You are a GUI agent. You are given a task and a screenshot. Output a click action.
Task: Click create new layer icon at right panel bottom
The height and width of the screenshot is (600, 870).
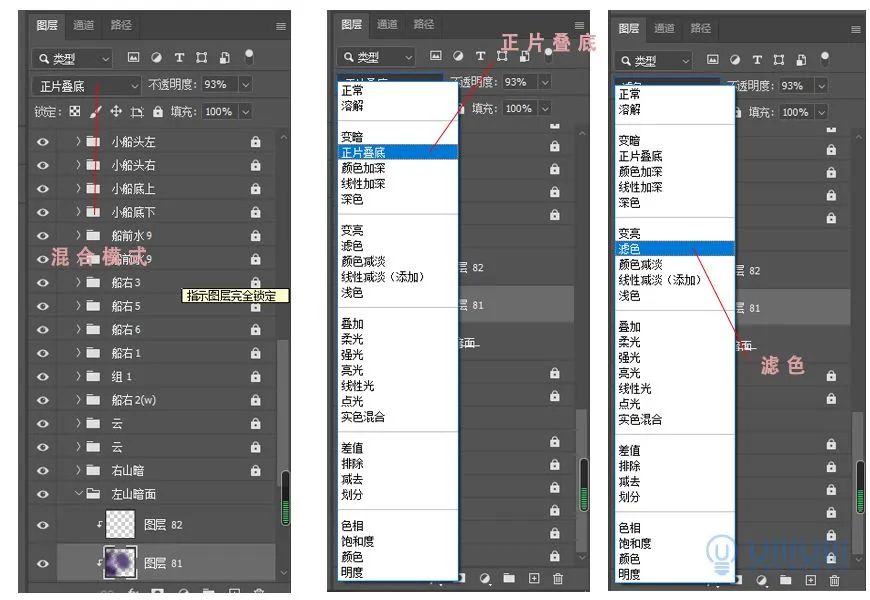811,580
